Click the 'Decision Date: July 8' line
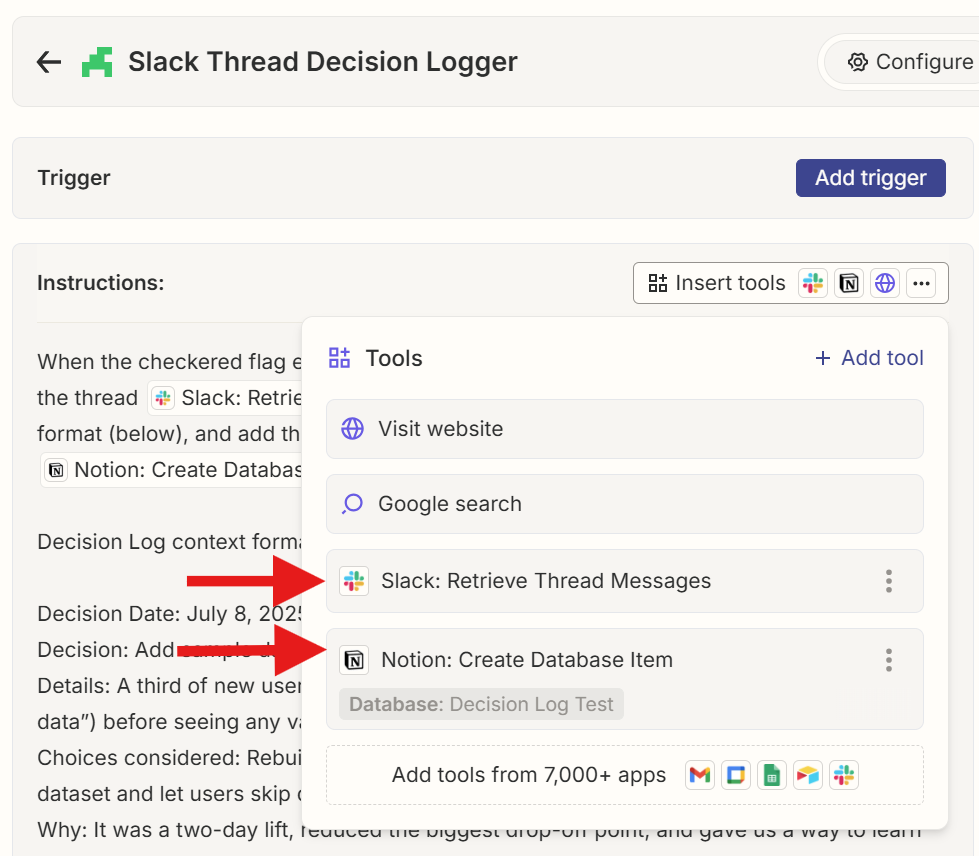The width and height of the screenshot is (979, 856). [x=170, y=614]
